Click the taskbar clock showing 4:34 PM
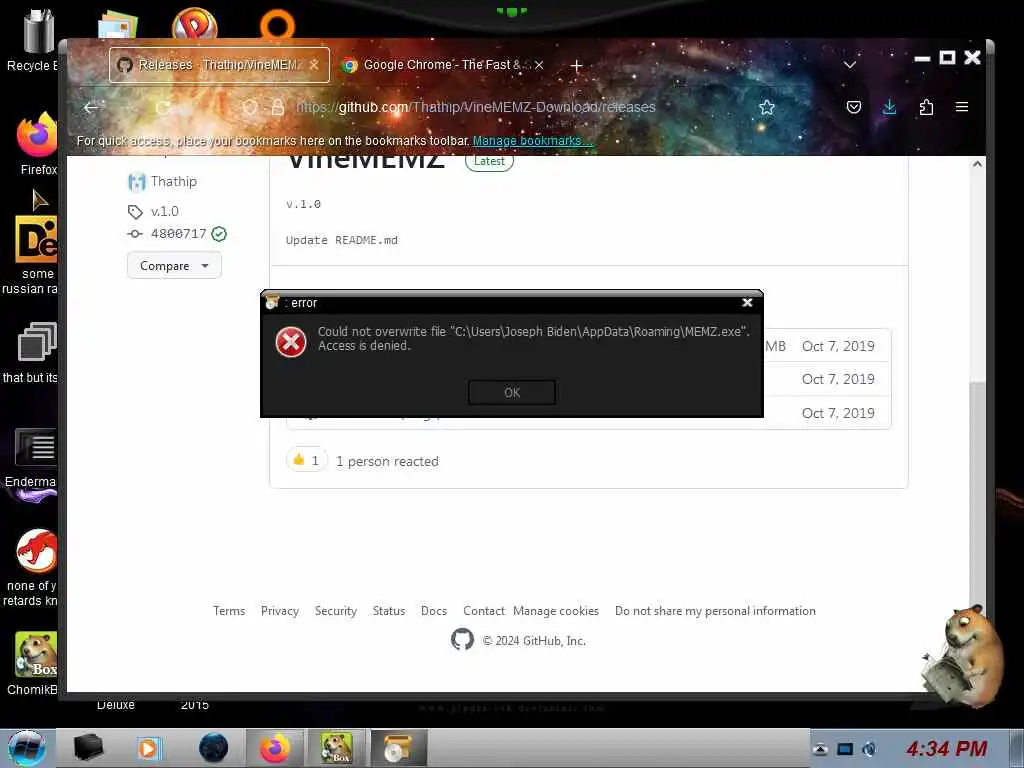Viewport: 1024px width, 768px height. (x=946, y=748)
